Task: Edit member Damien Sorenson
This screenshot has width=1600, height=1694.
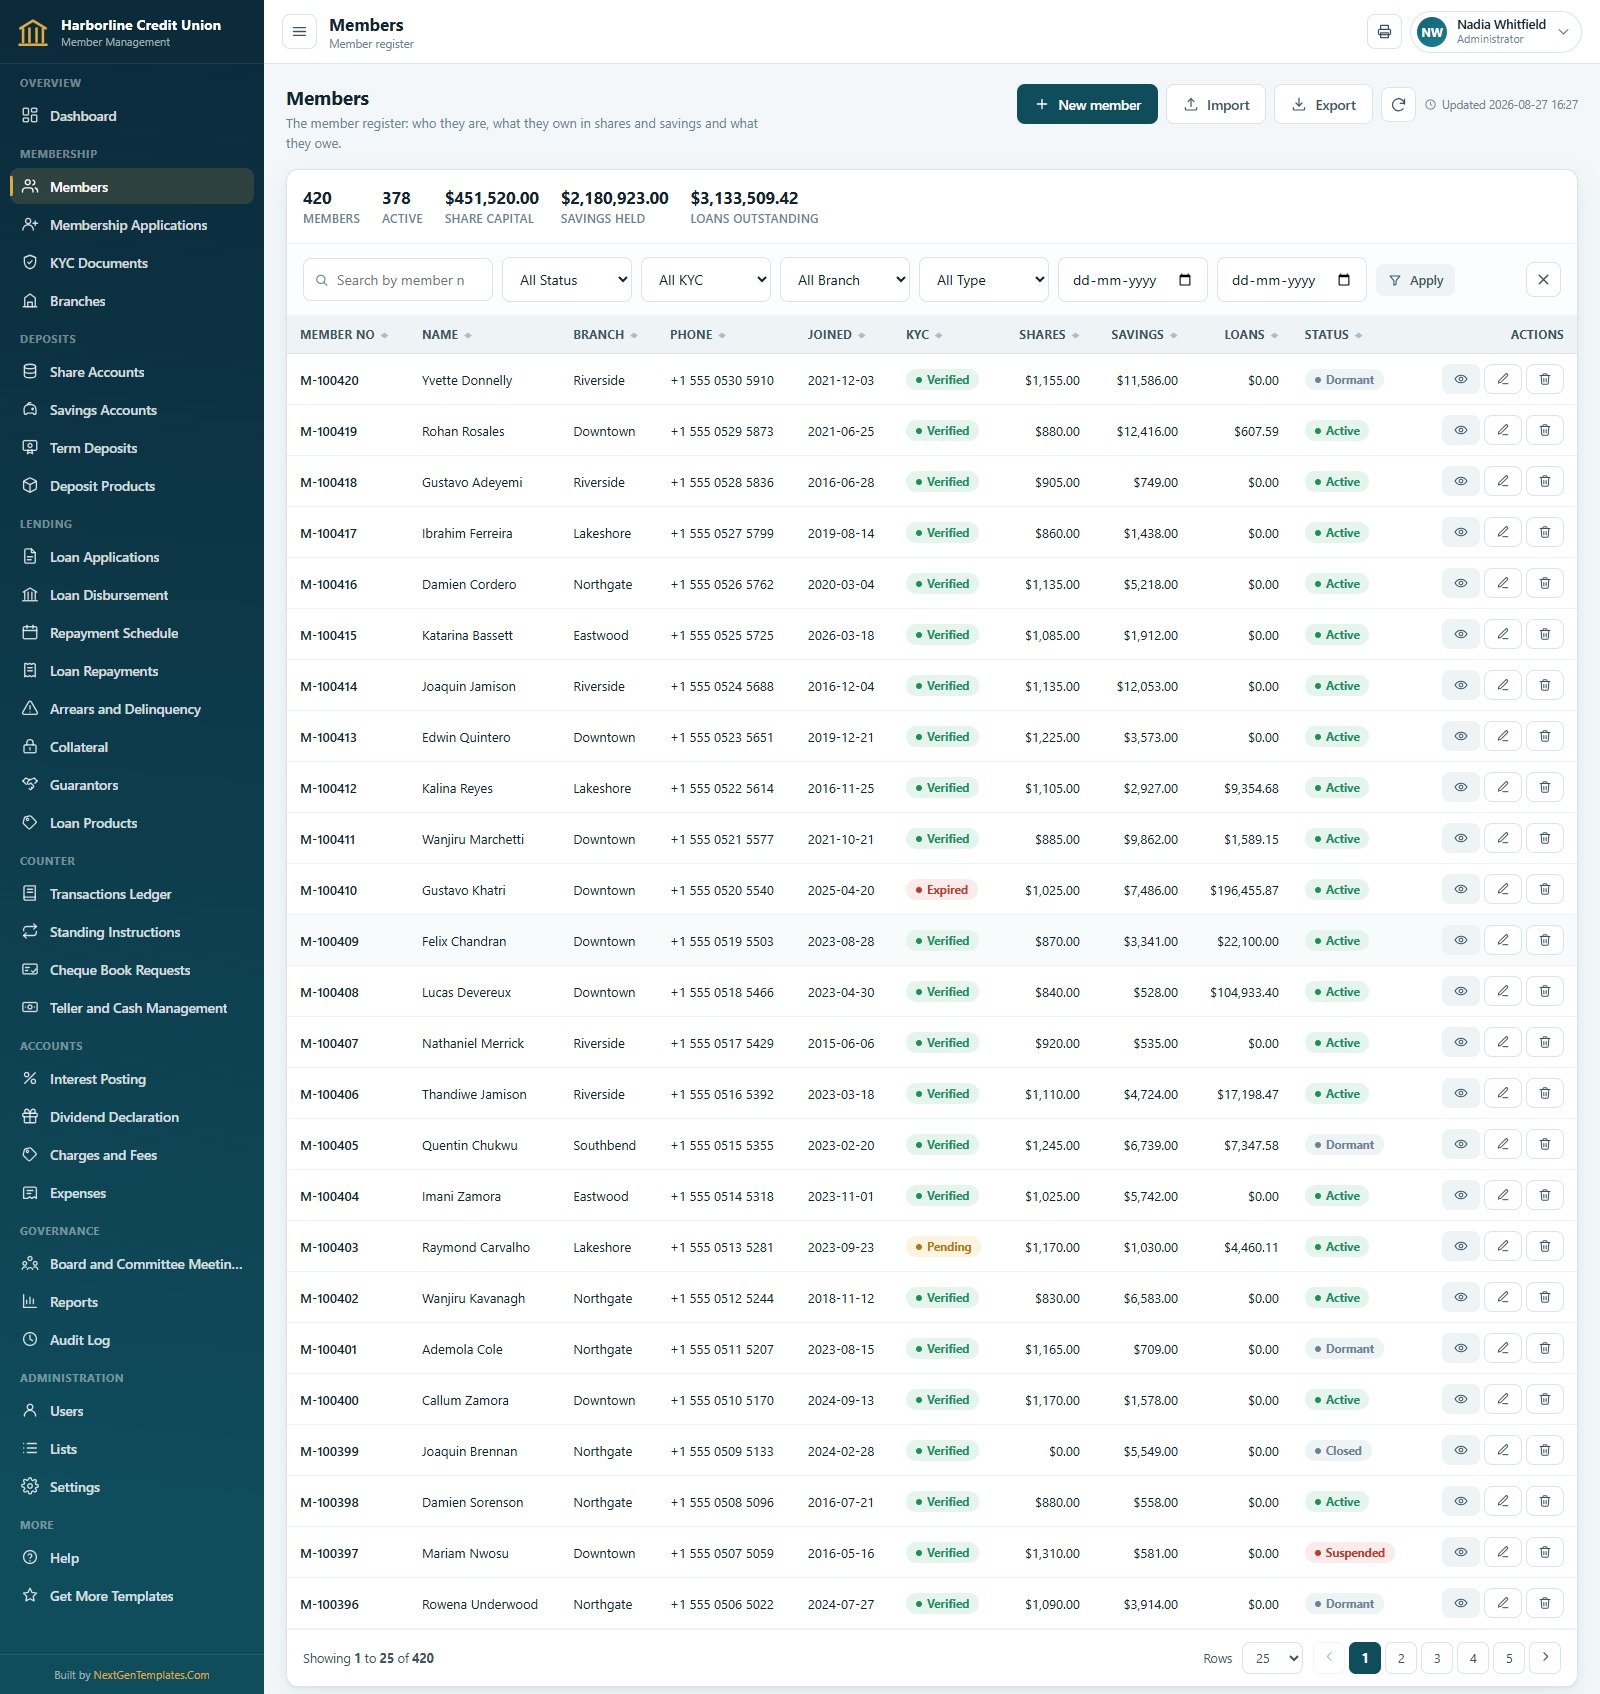Action: (x=1503, y=1502)
